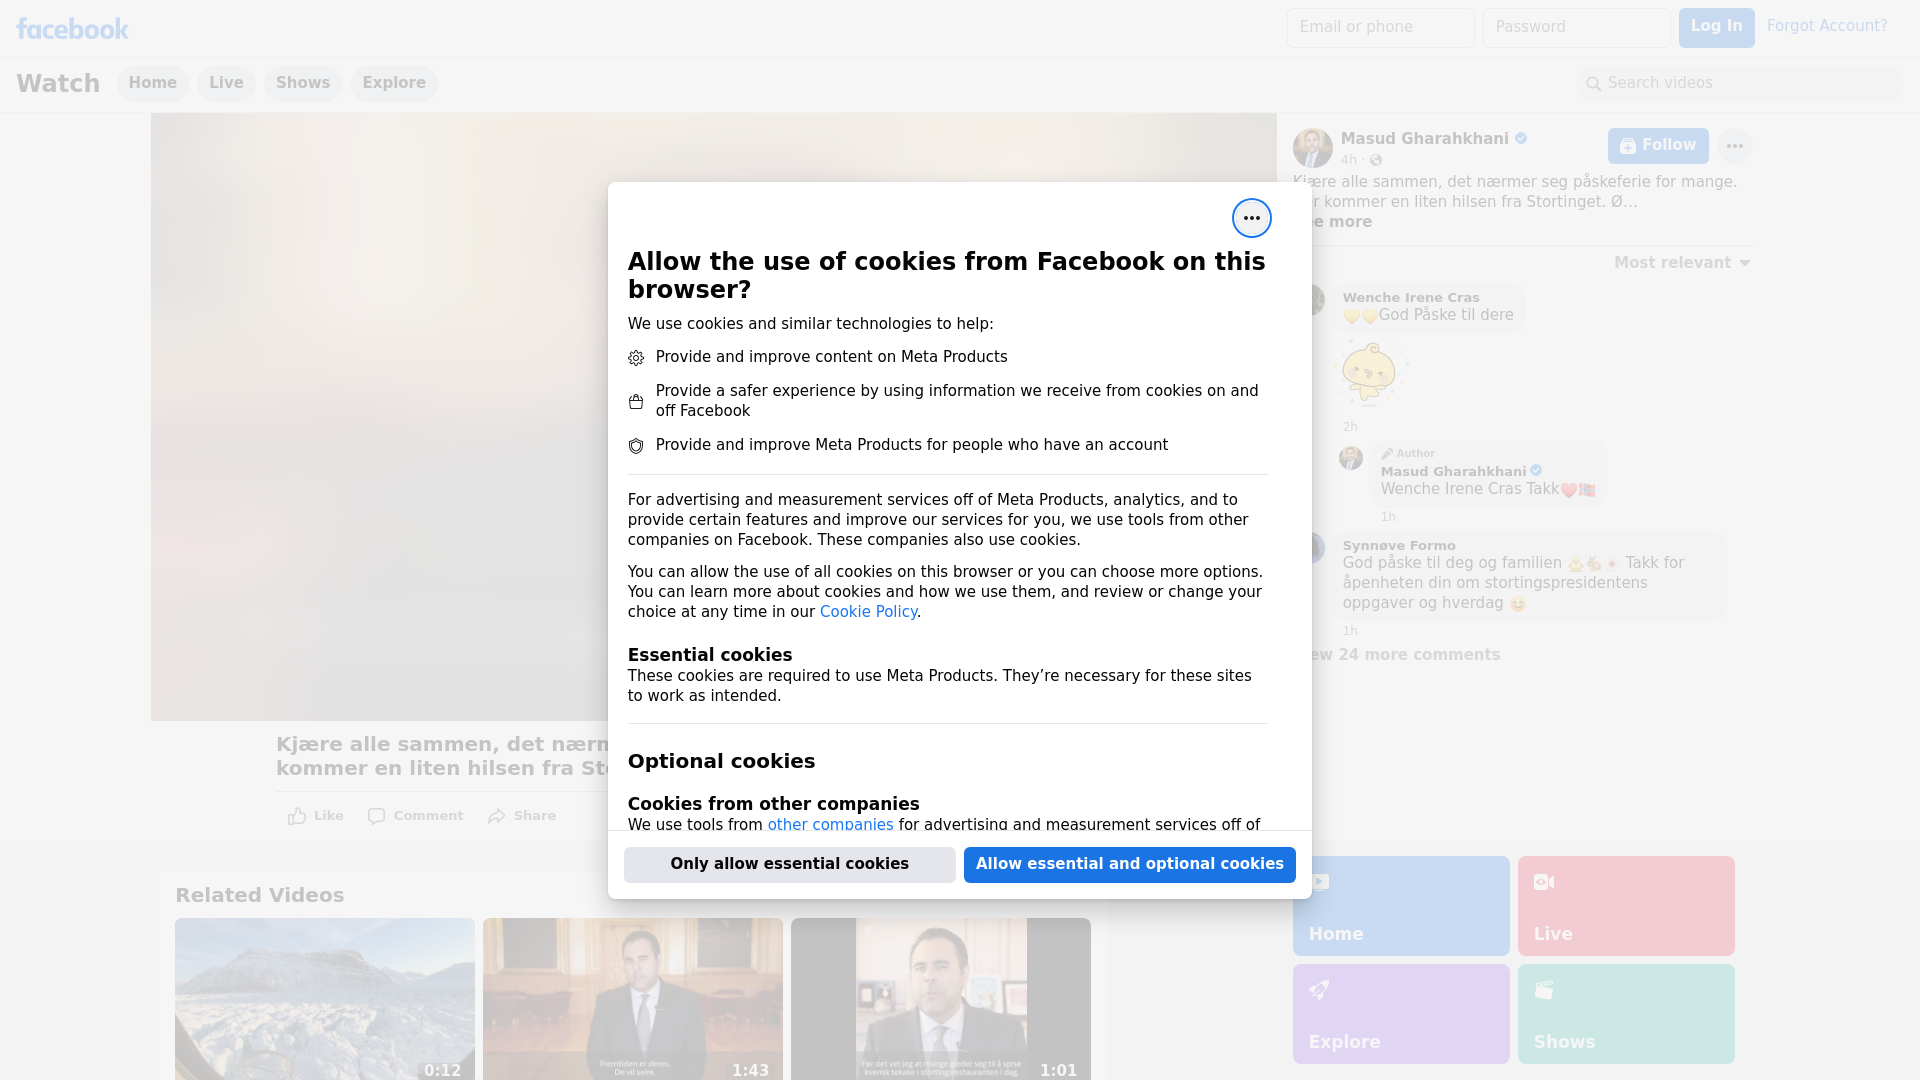Open related video lasting 1:43
Screen dimensions: 1920x1080
633,999
